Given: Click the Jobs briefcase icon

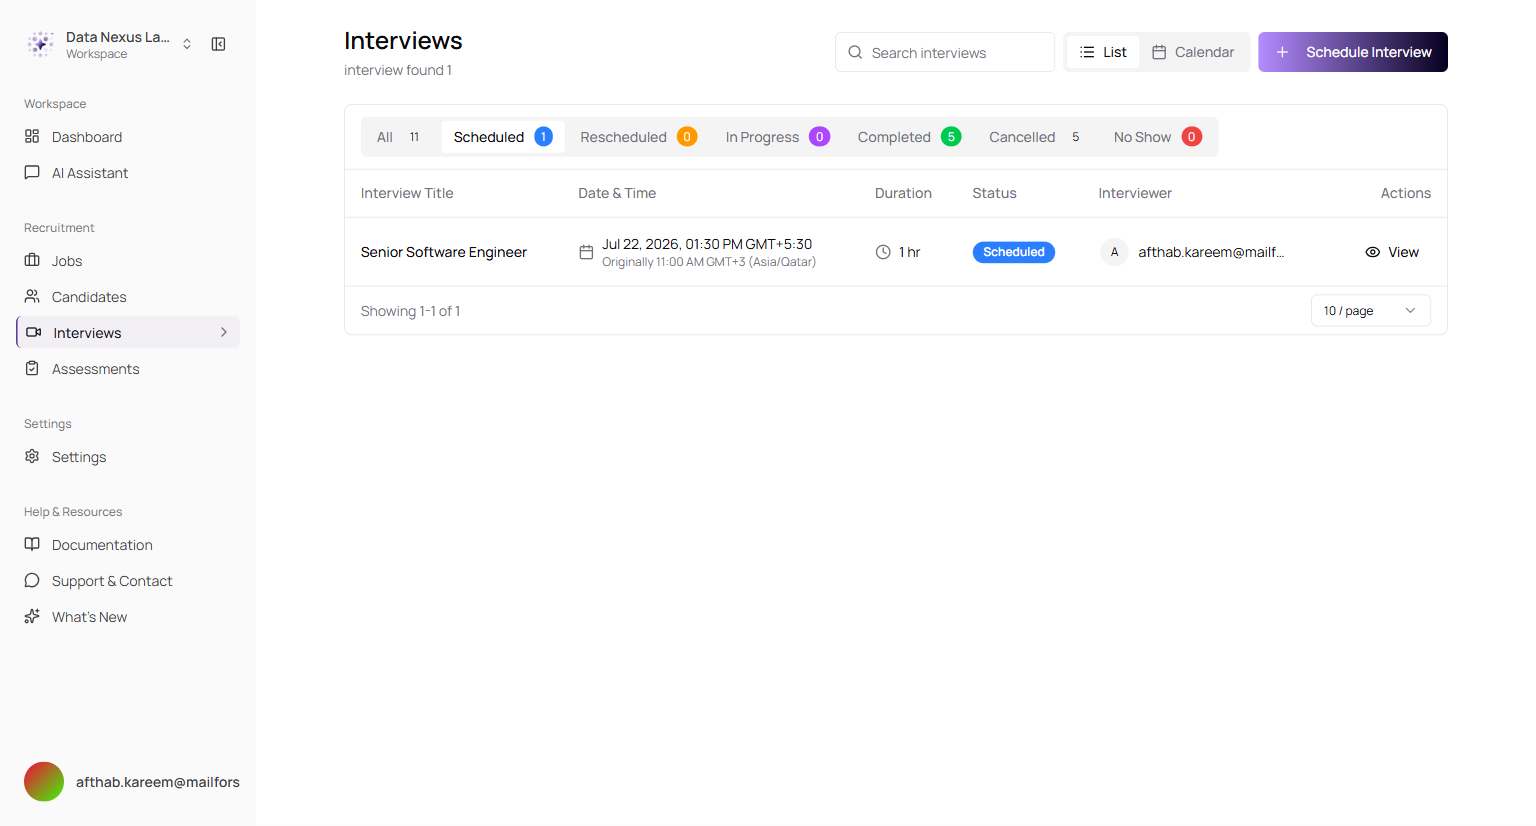Looking at the screenshot, I should pyautogui.click(x=32, y=260).
